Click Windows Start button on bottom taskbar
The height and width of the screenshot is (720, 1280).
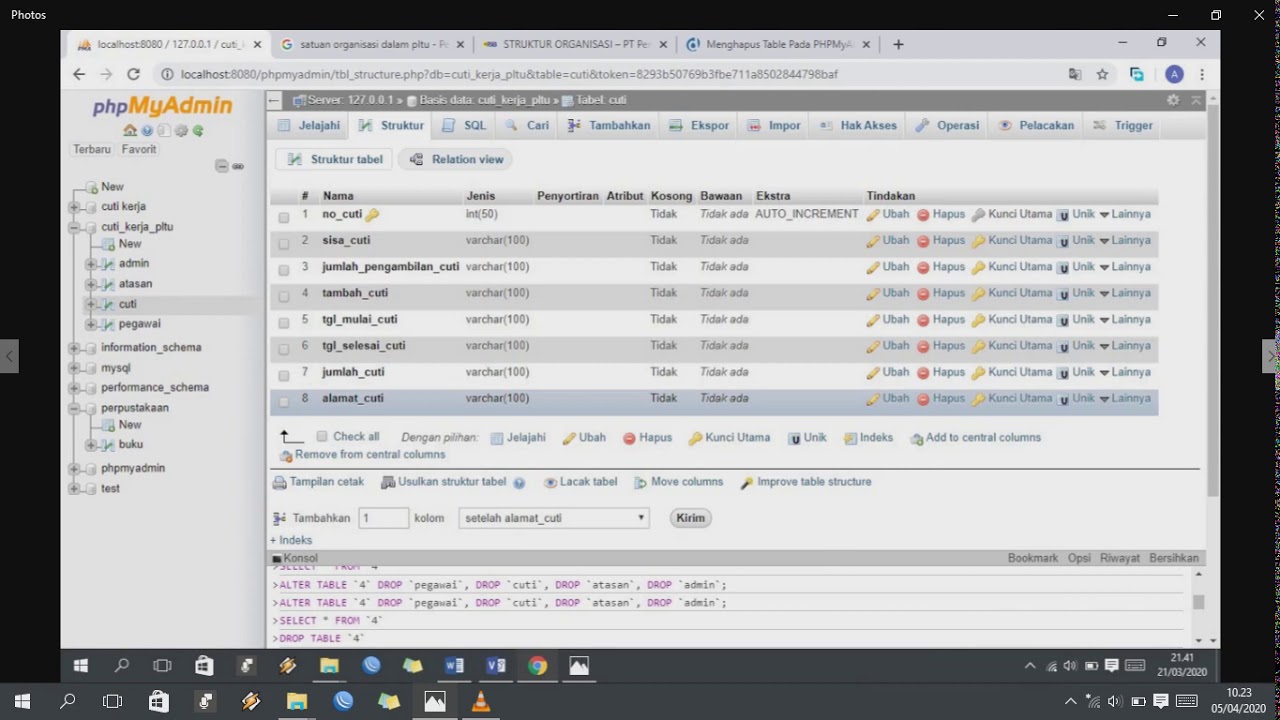click(22, 702)
